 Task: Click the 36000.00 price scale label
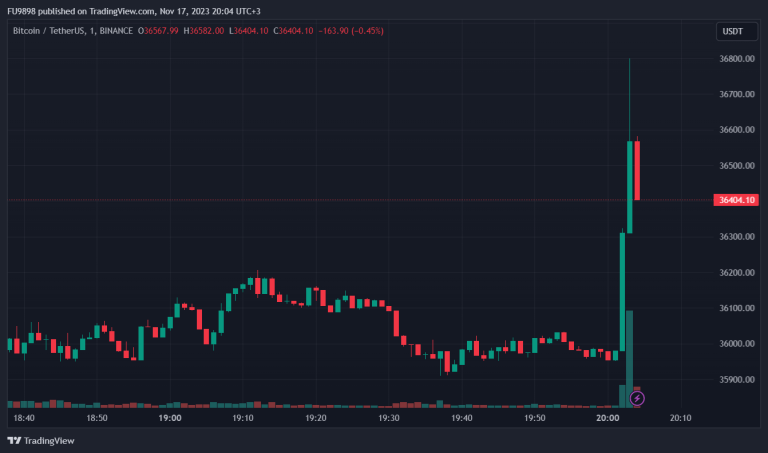[x=735, y=344]
